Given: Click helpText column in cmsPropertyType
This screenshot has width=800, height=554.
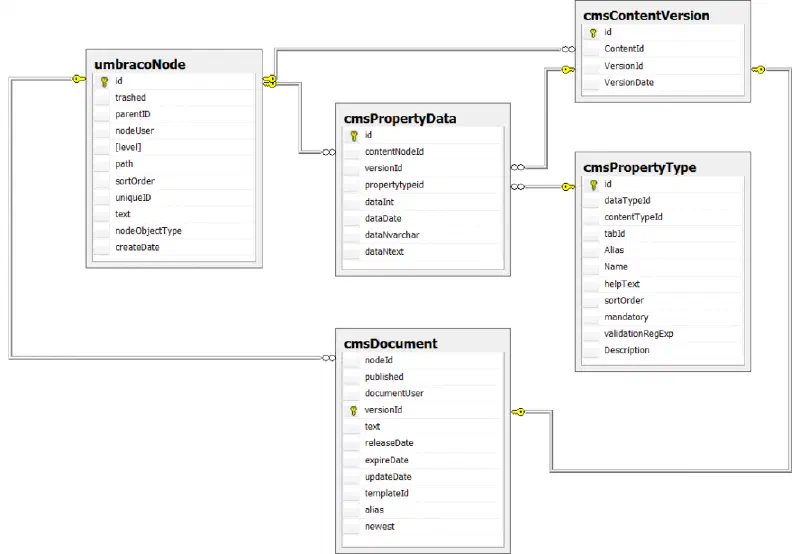Looking at the screenshot, I should coord(662,284).
